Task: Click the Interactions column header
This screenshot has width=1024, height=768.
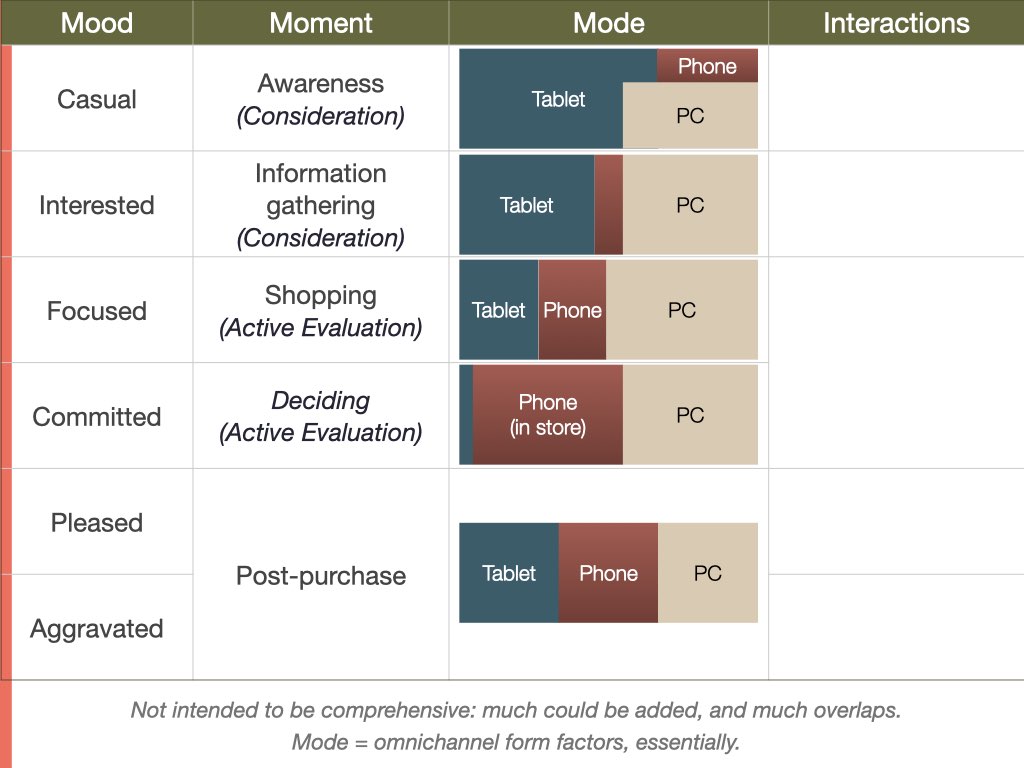Action: tap(896, 22)
